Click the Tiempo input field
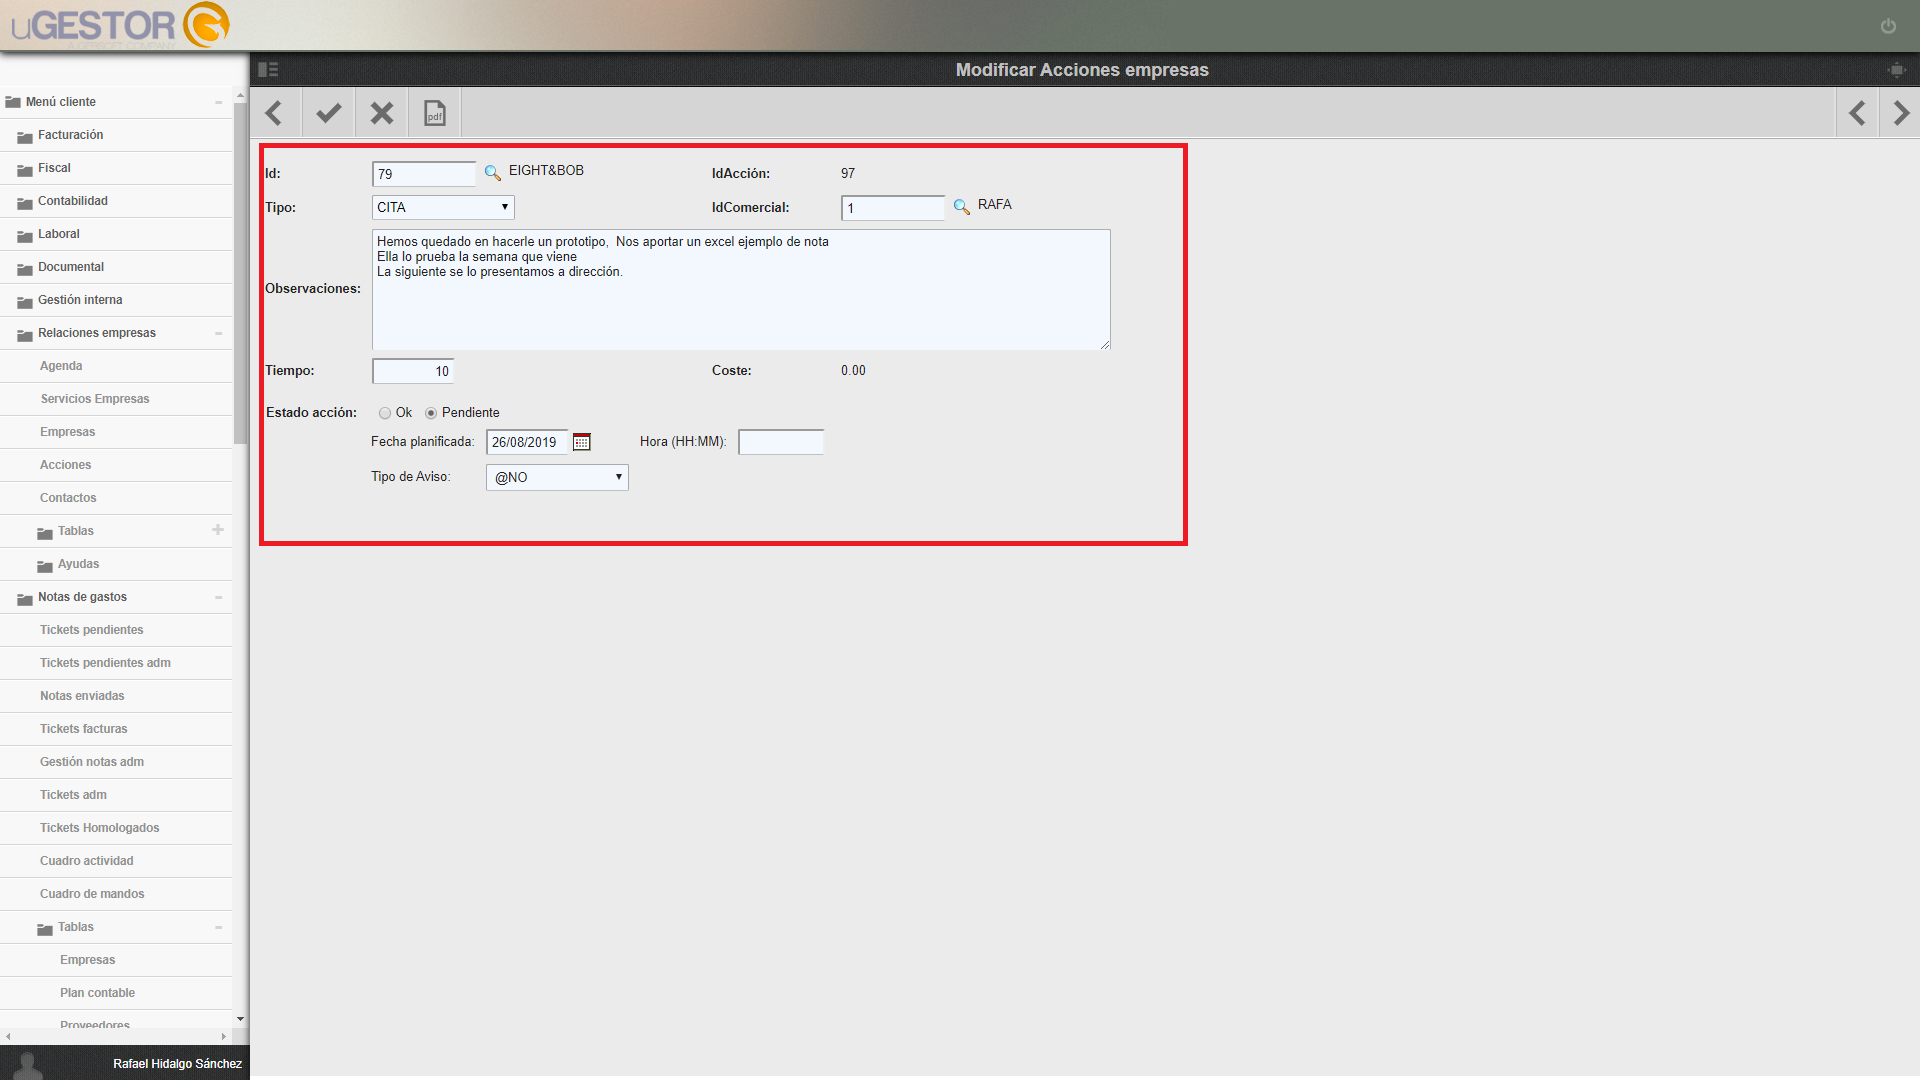Viewport: 1920px width, 1080px height. pyautogui.click(x=413, y=371)
